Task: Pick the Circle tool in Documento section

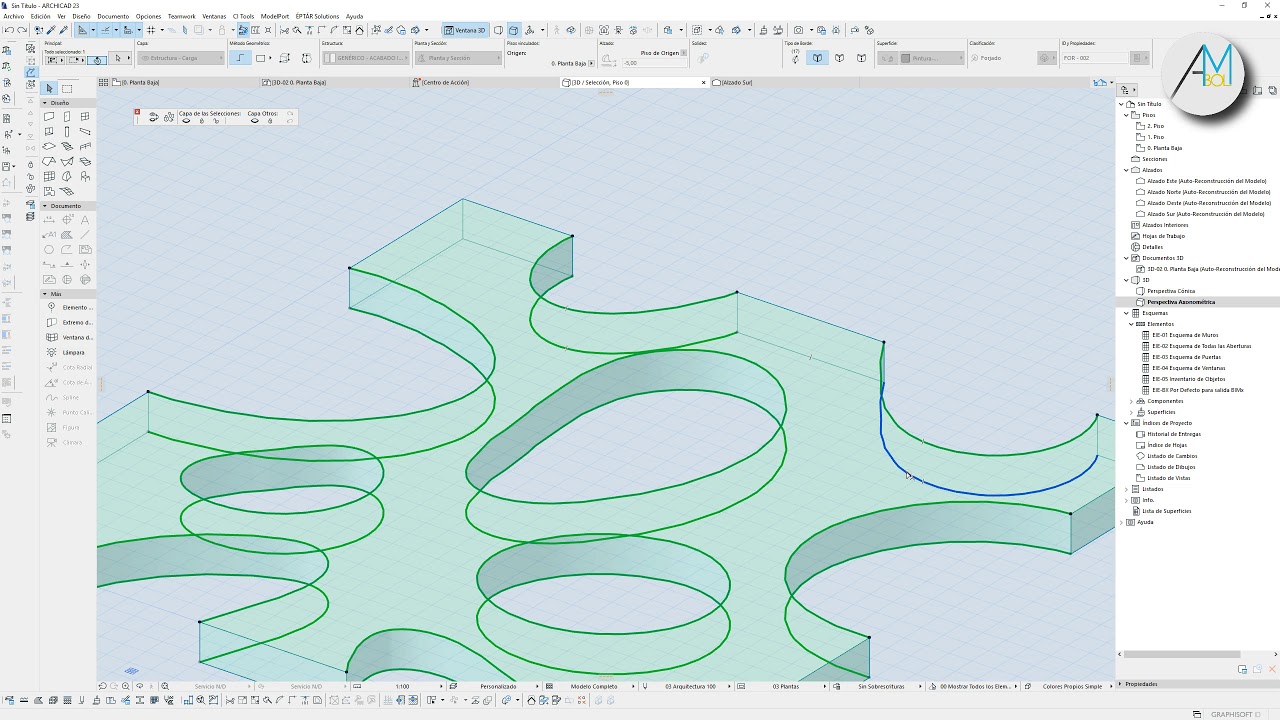Action: (49, 250)
